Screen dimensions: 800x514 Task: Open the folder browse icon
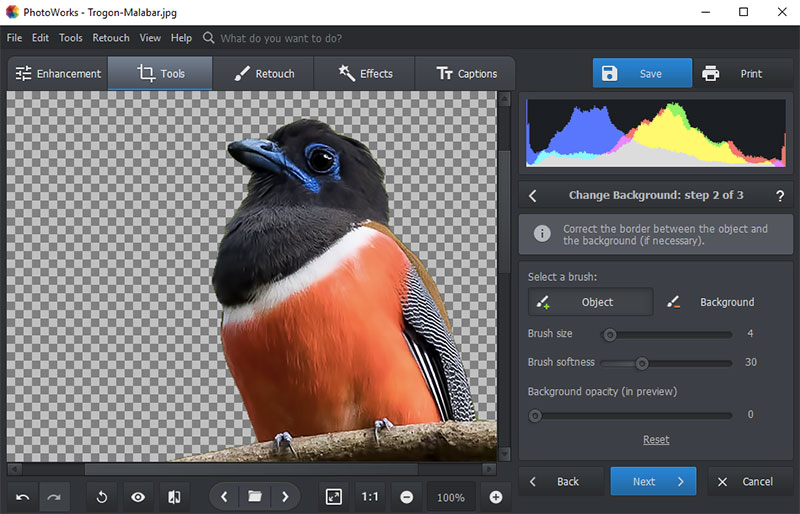[255, 497]
